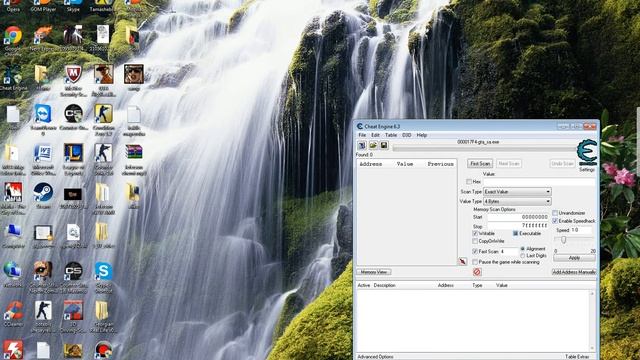Screen dimensions: 640x360
Task: Open Google Chrome desktop shortcut
Action: tap(13, 36)
